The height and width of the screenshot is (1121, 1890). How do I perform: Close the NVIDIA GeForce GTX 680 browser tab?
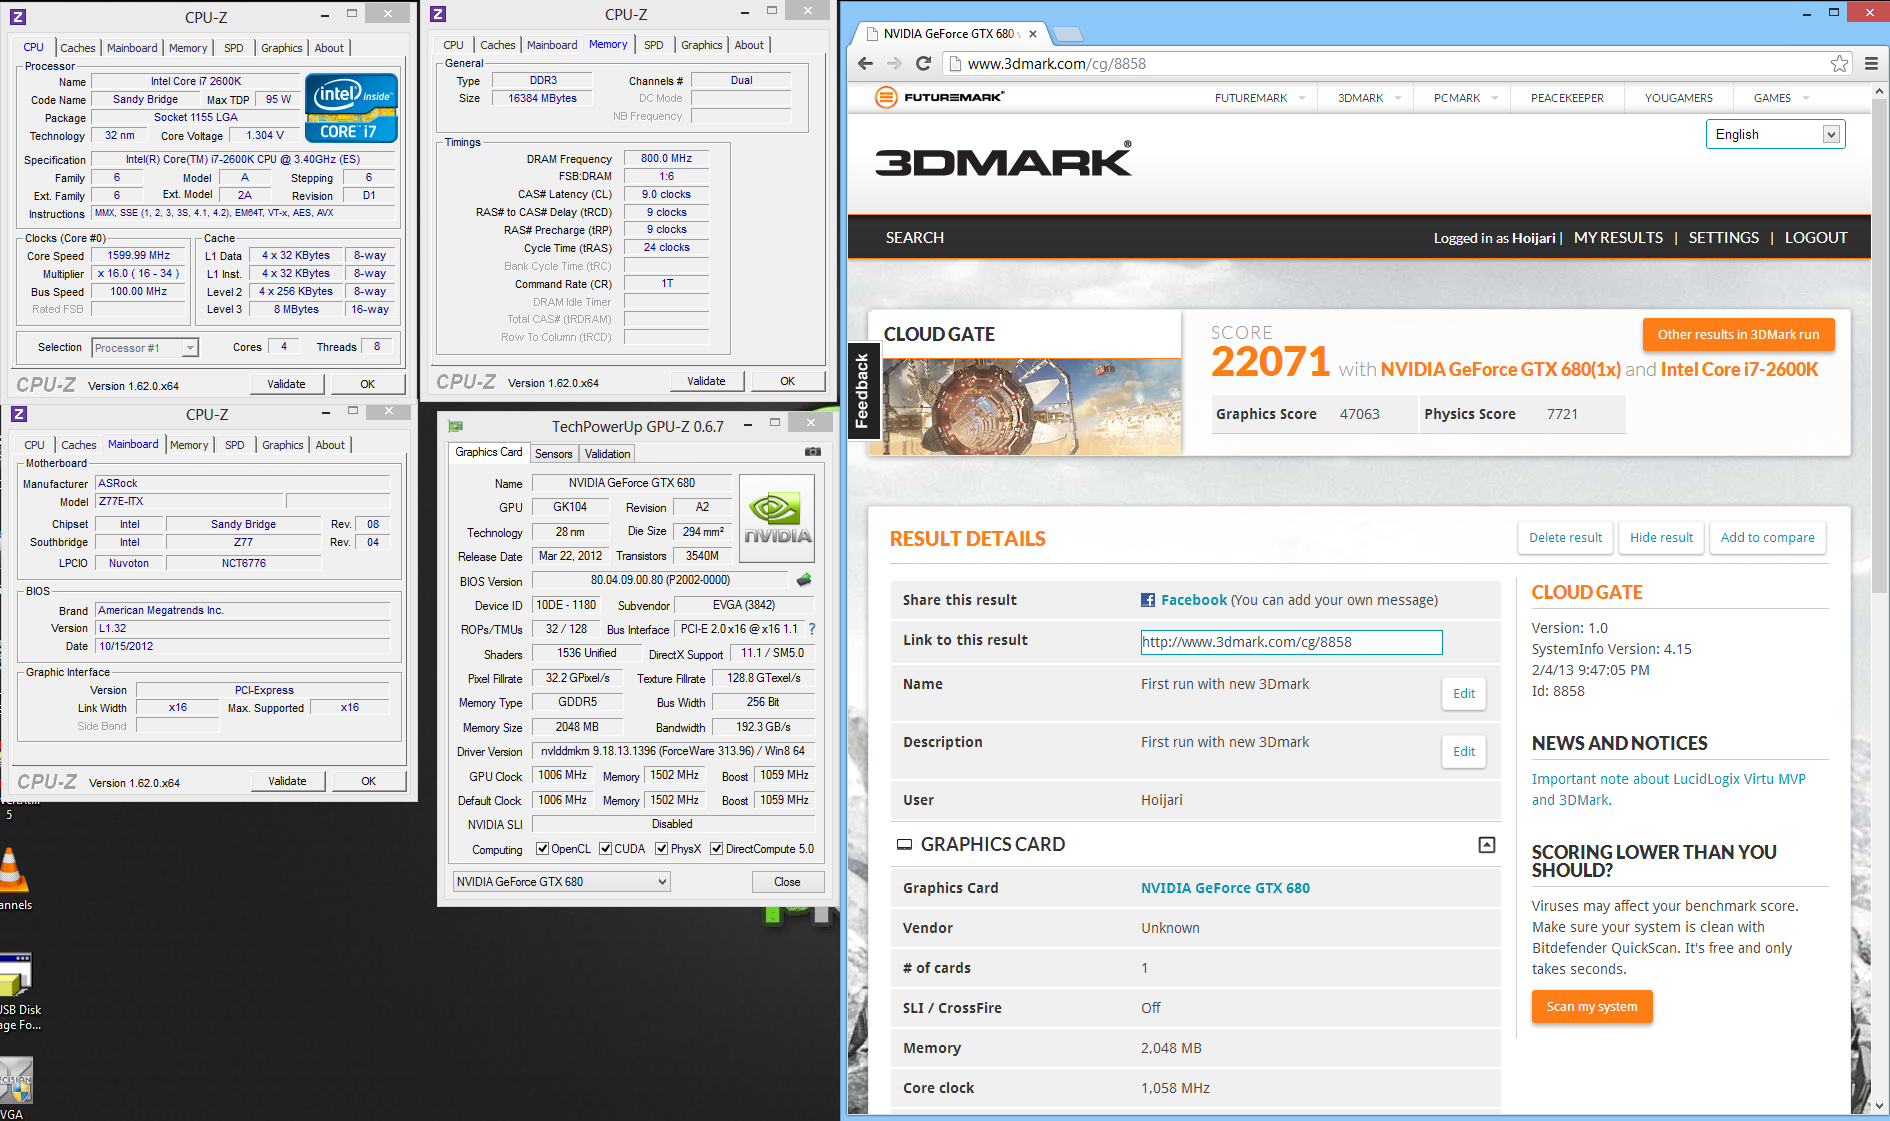click(1033, 34)
